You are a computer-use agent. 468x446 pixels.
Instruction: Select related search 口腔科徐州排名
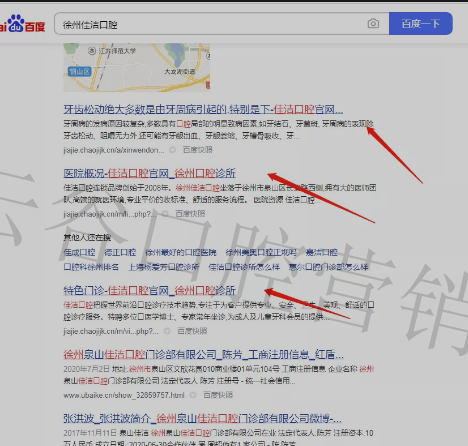[91, 267]
